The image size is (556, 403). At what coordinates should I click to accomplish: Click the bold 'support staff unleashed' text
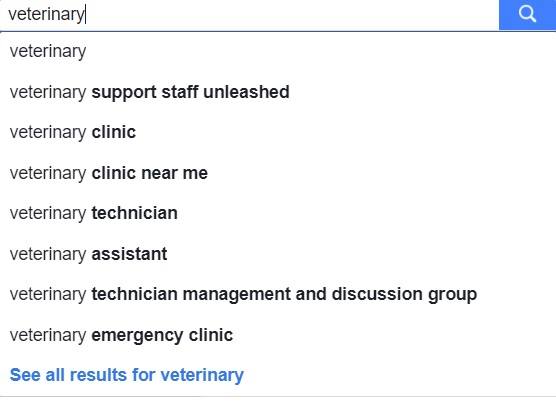pyautogui.click(x=190, y=93)
